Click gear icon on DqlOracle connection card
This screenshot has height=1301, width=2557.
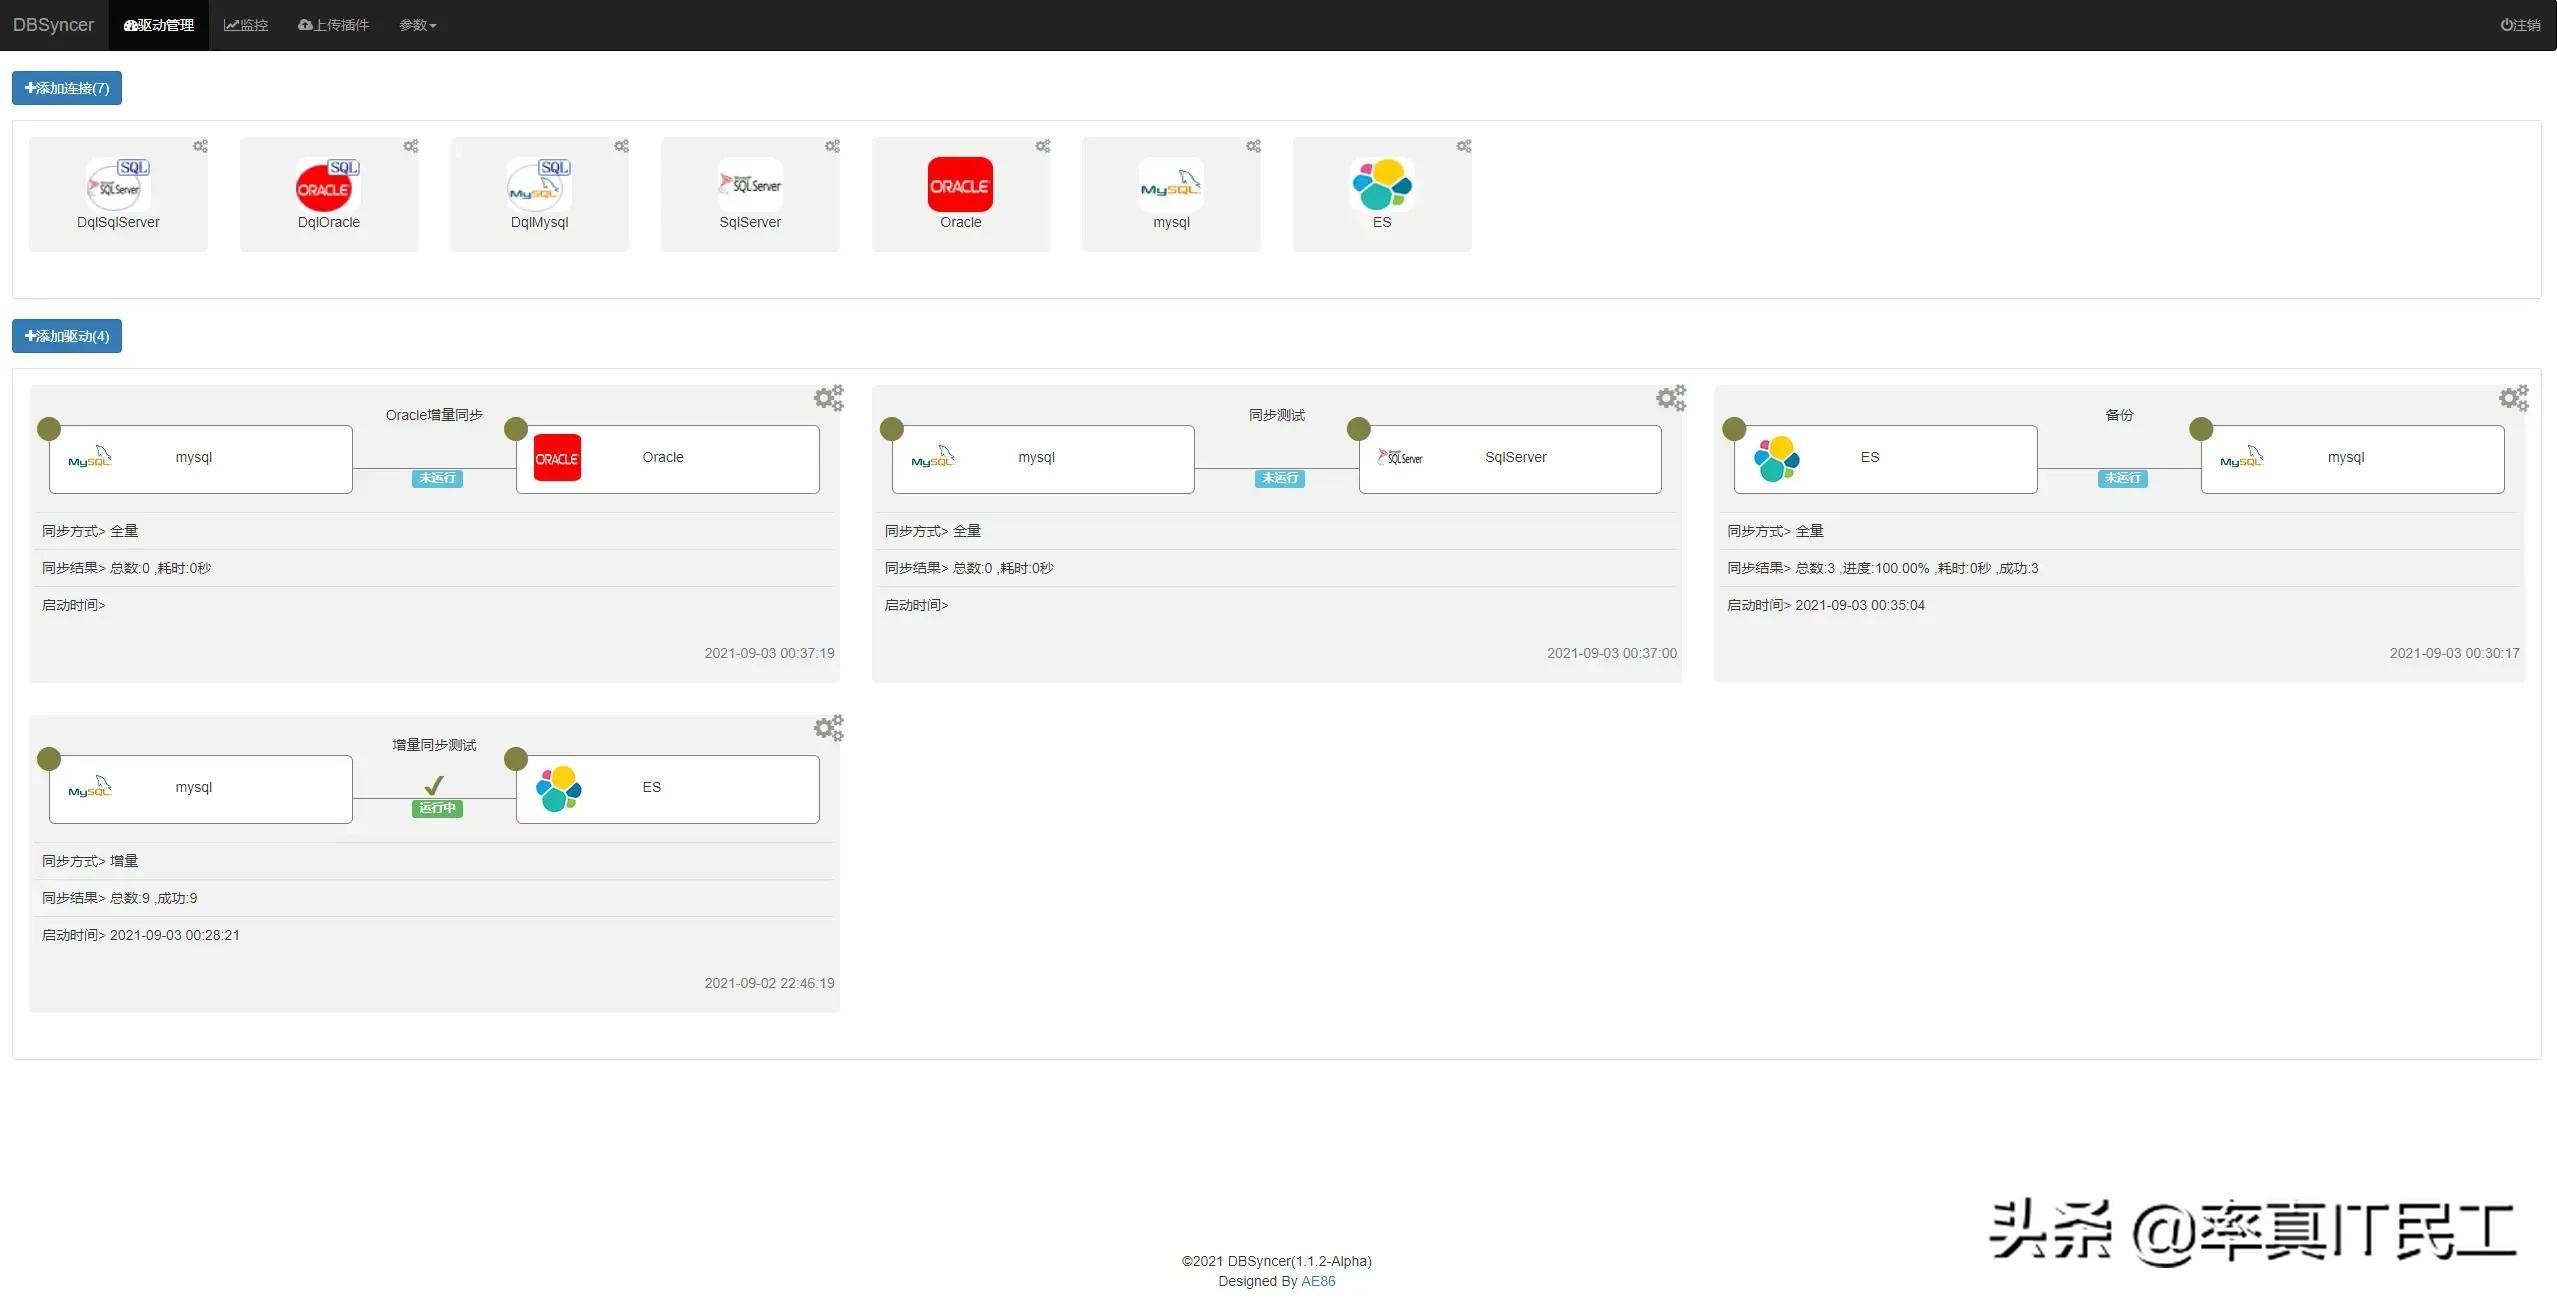(411, 146)
